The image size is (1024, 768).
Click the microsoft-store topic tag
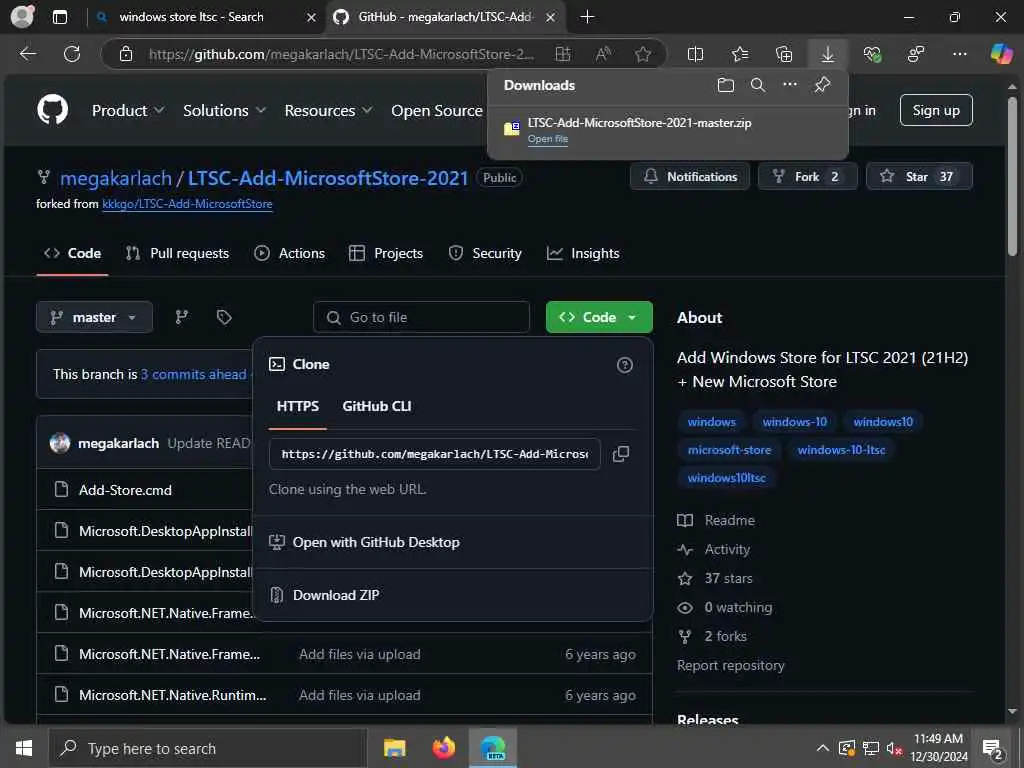click(729, 450)
